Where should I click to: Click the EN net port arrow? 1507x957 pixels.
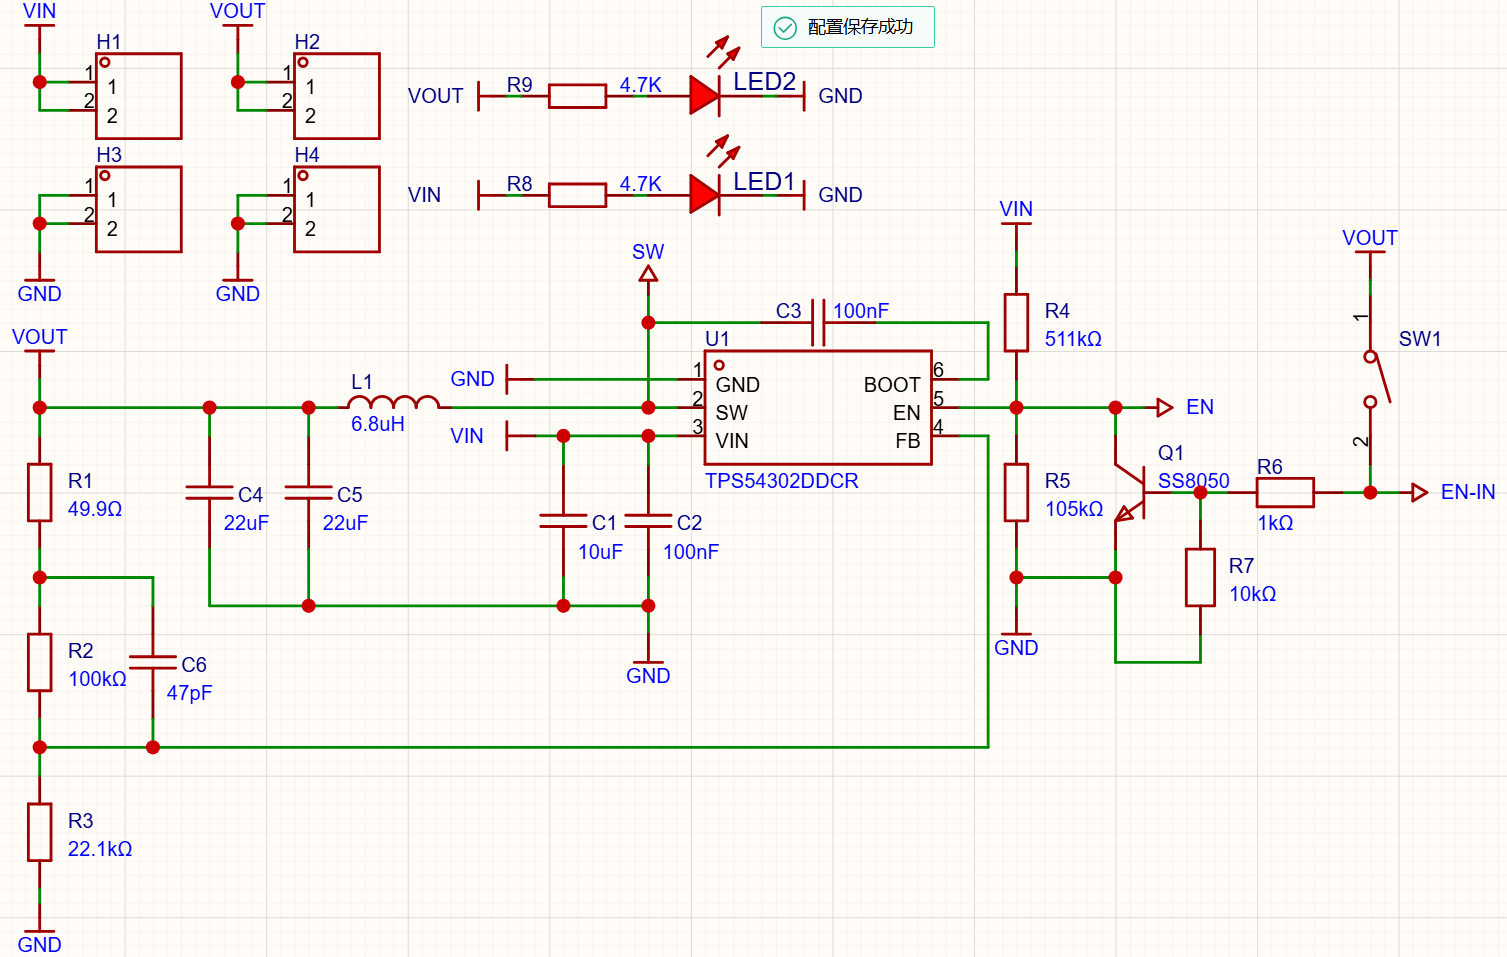(1165, 407)
